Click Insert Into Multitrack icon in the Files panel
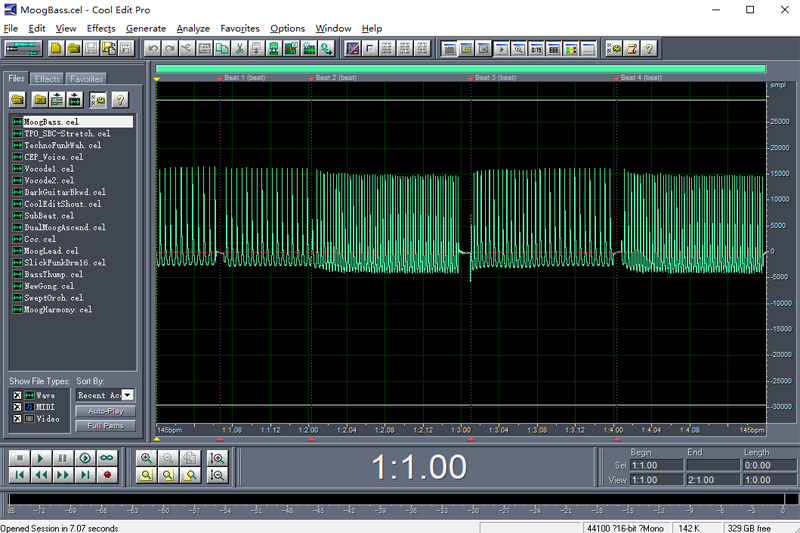 (x=57, y=99)
